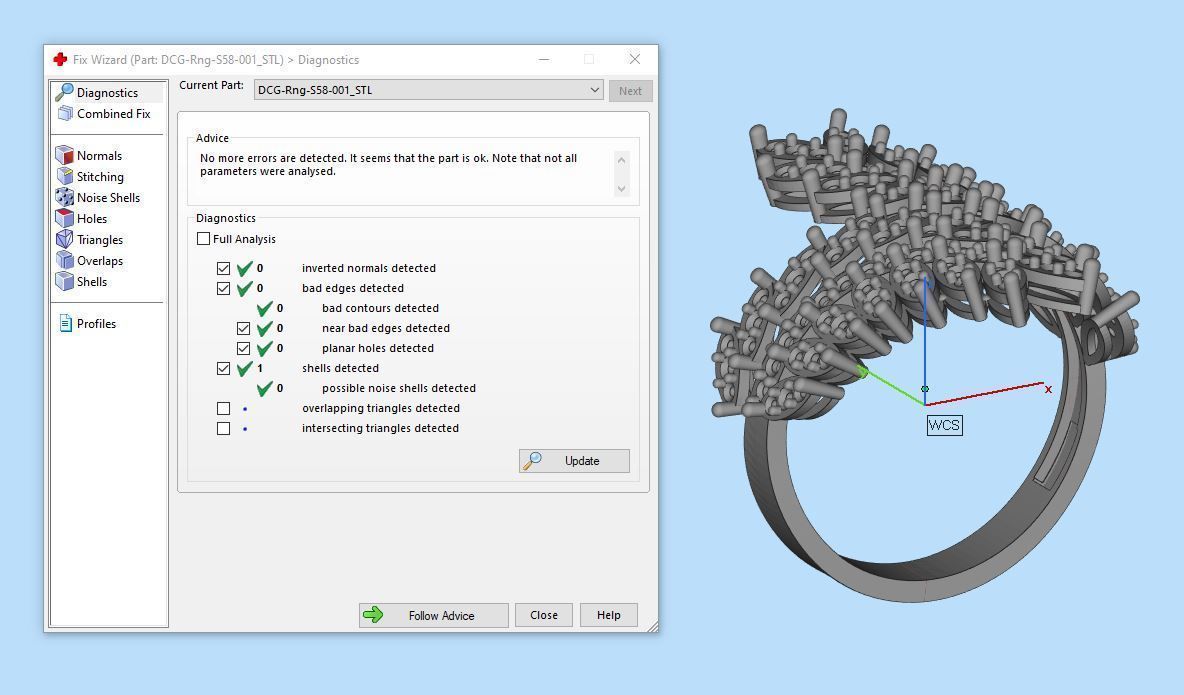
Task: Select the Profiles label in sidebar
Action: (x=96, y=323)
